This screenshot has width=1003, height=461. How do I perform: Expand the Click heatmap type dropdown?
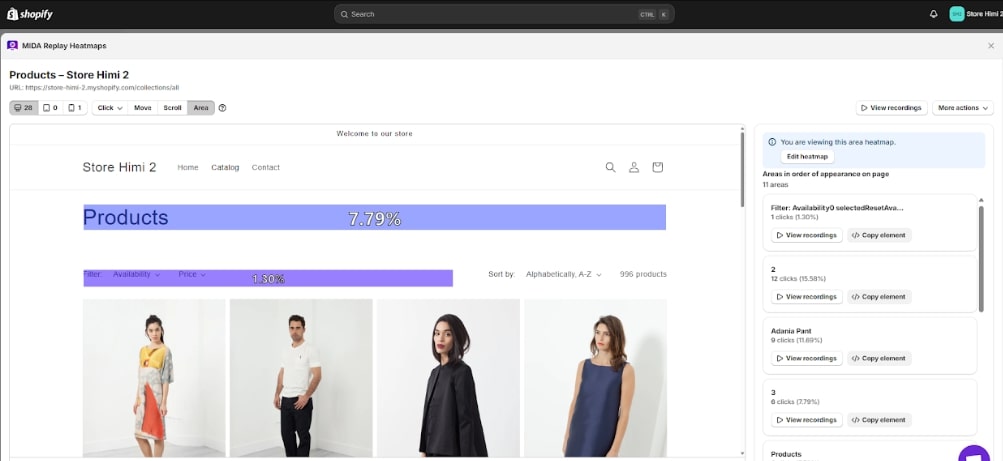click(x=110, y=108)
